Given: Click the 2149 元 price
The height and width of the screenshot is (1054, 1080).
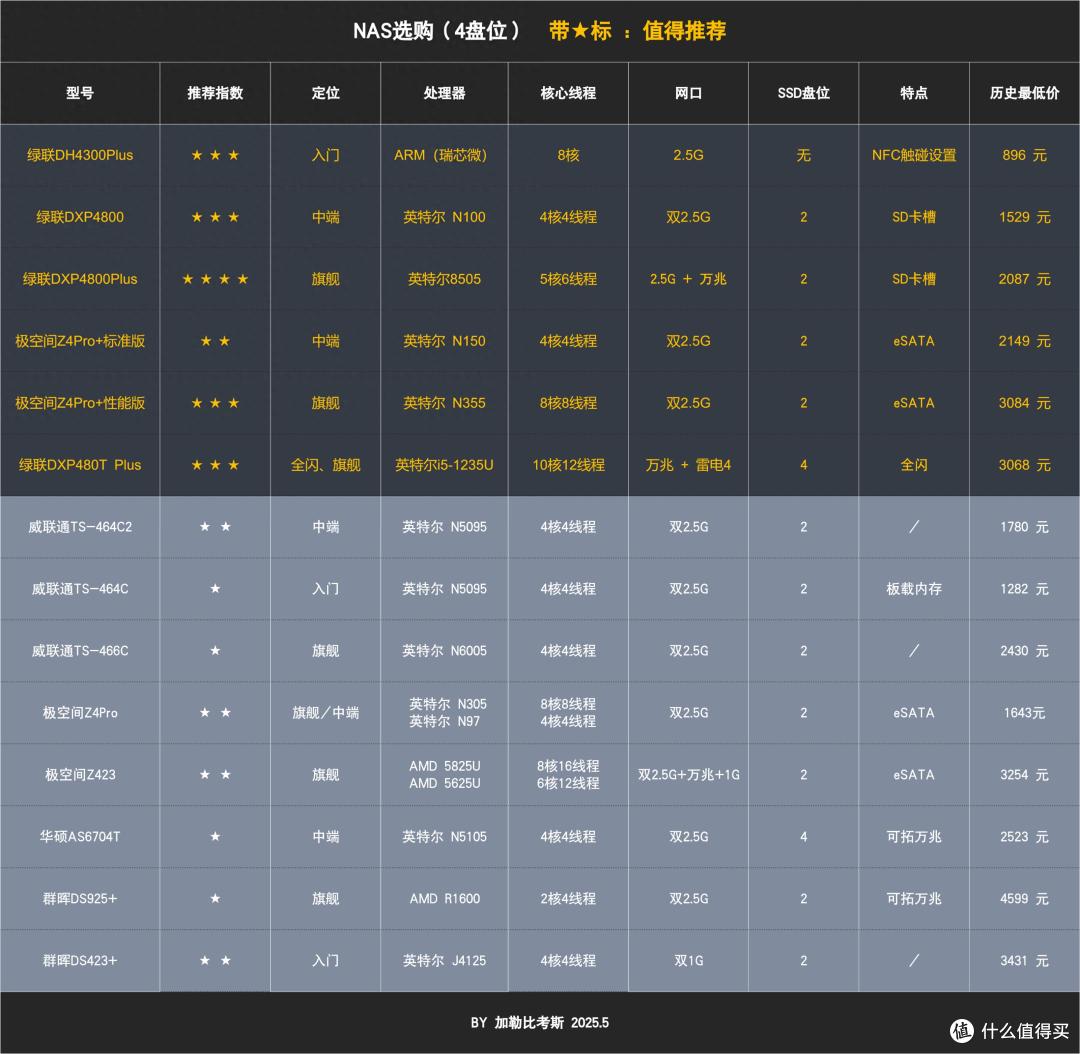Looking at the screenshot, I should pyautogui.click(x=1024, y=341).
